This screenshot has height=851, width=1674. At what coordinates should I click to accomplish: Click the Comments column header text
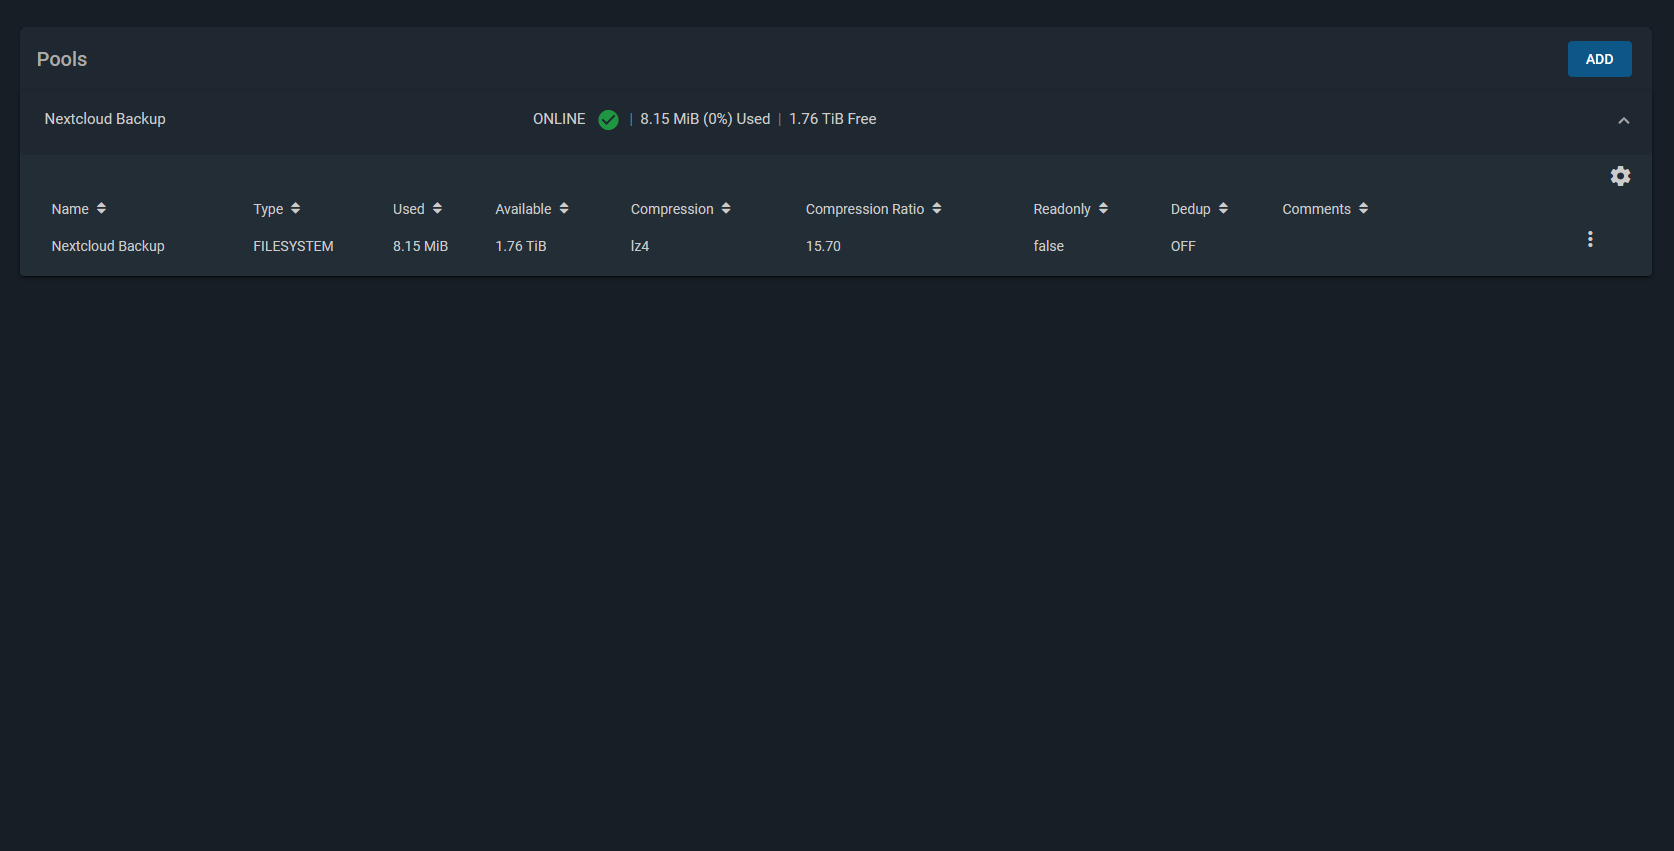tap(1316, 209)
